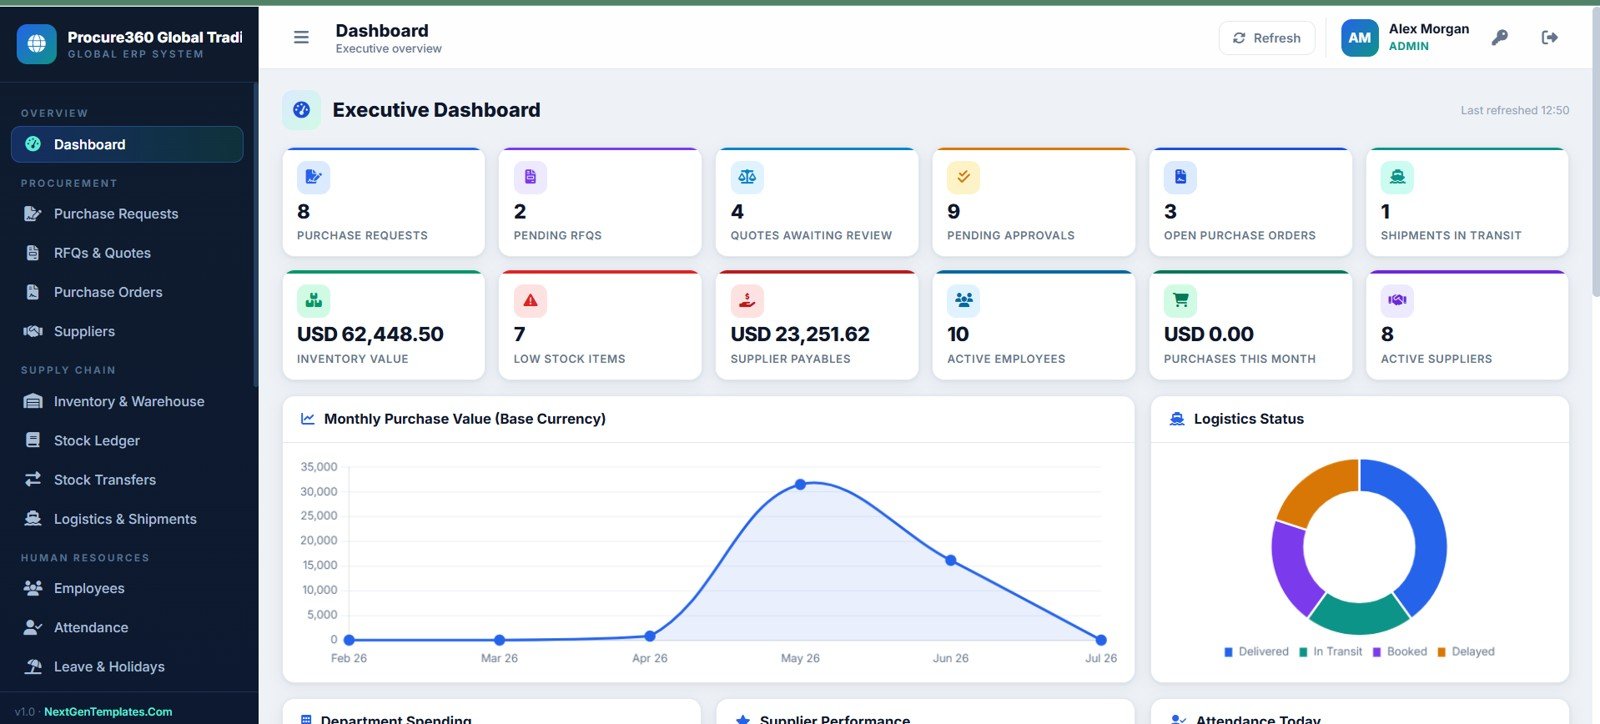Viewport: 1600px width, 724px height.
Task: Click the Feb 26 x-axis label
Action: pos(349,658)
